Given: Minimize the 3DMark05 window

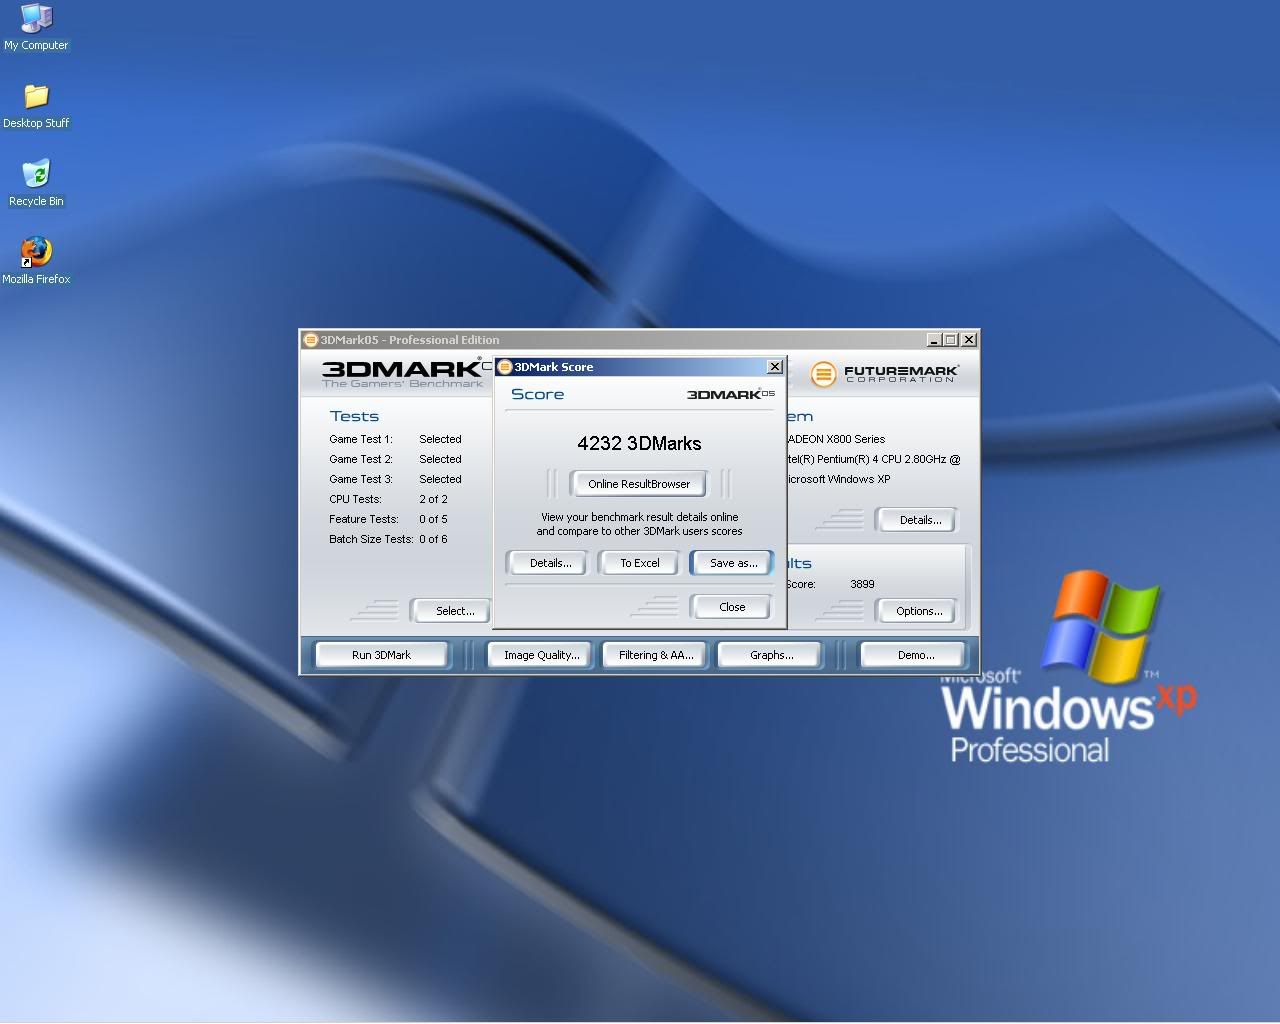Looking at the screenshot, I should click(x=934, y=340).
